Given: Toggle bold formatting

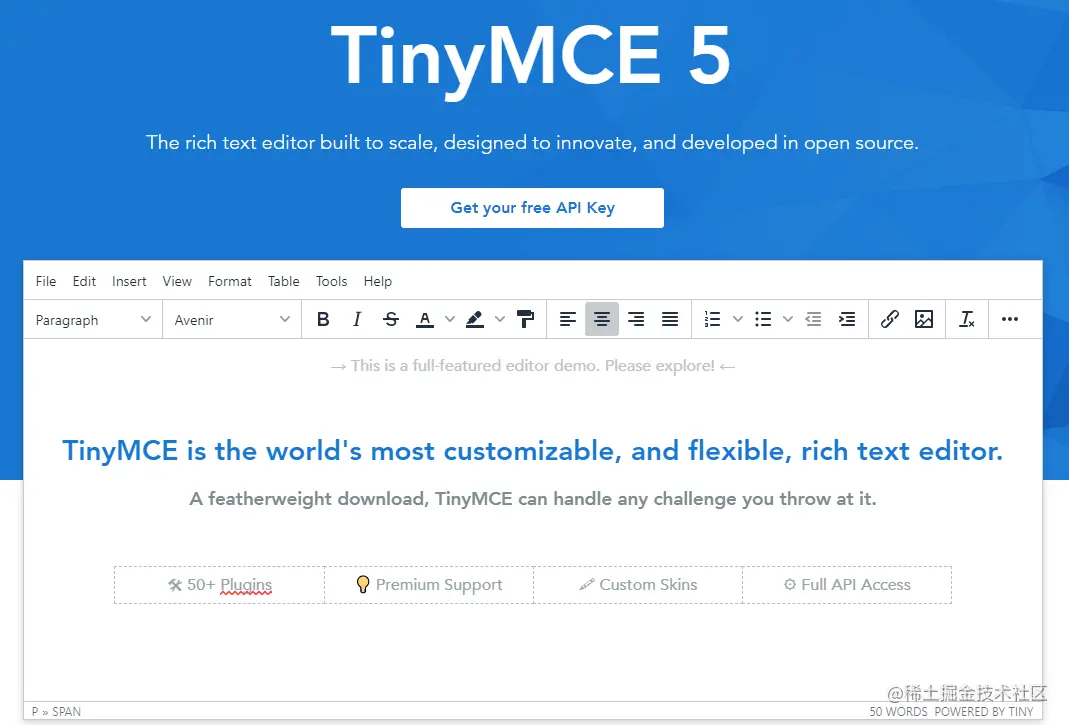Looking at the screenshot, I should tap(323, 319).
